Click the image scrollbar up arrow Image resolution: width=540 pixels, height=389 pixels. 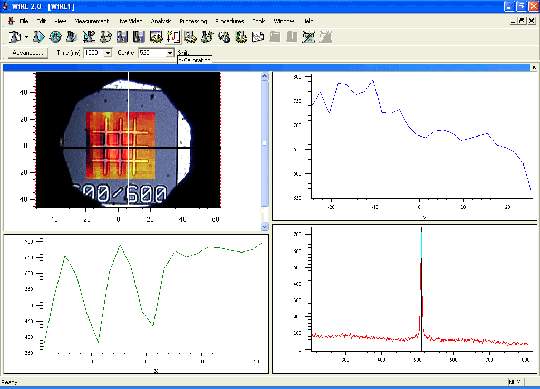coord(264,76)
